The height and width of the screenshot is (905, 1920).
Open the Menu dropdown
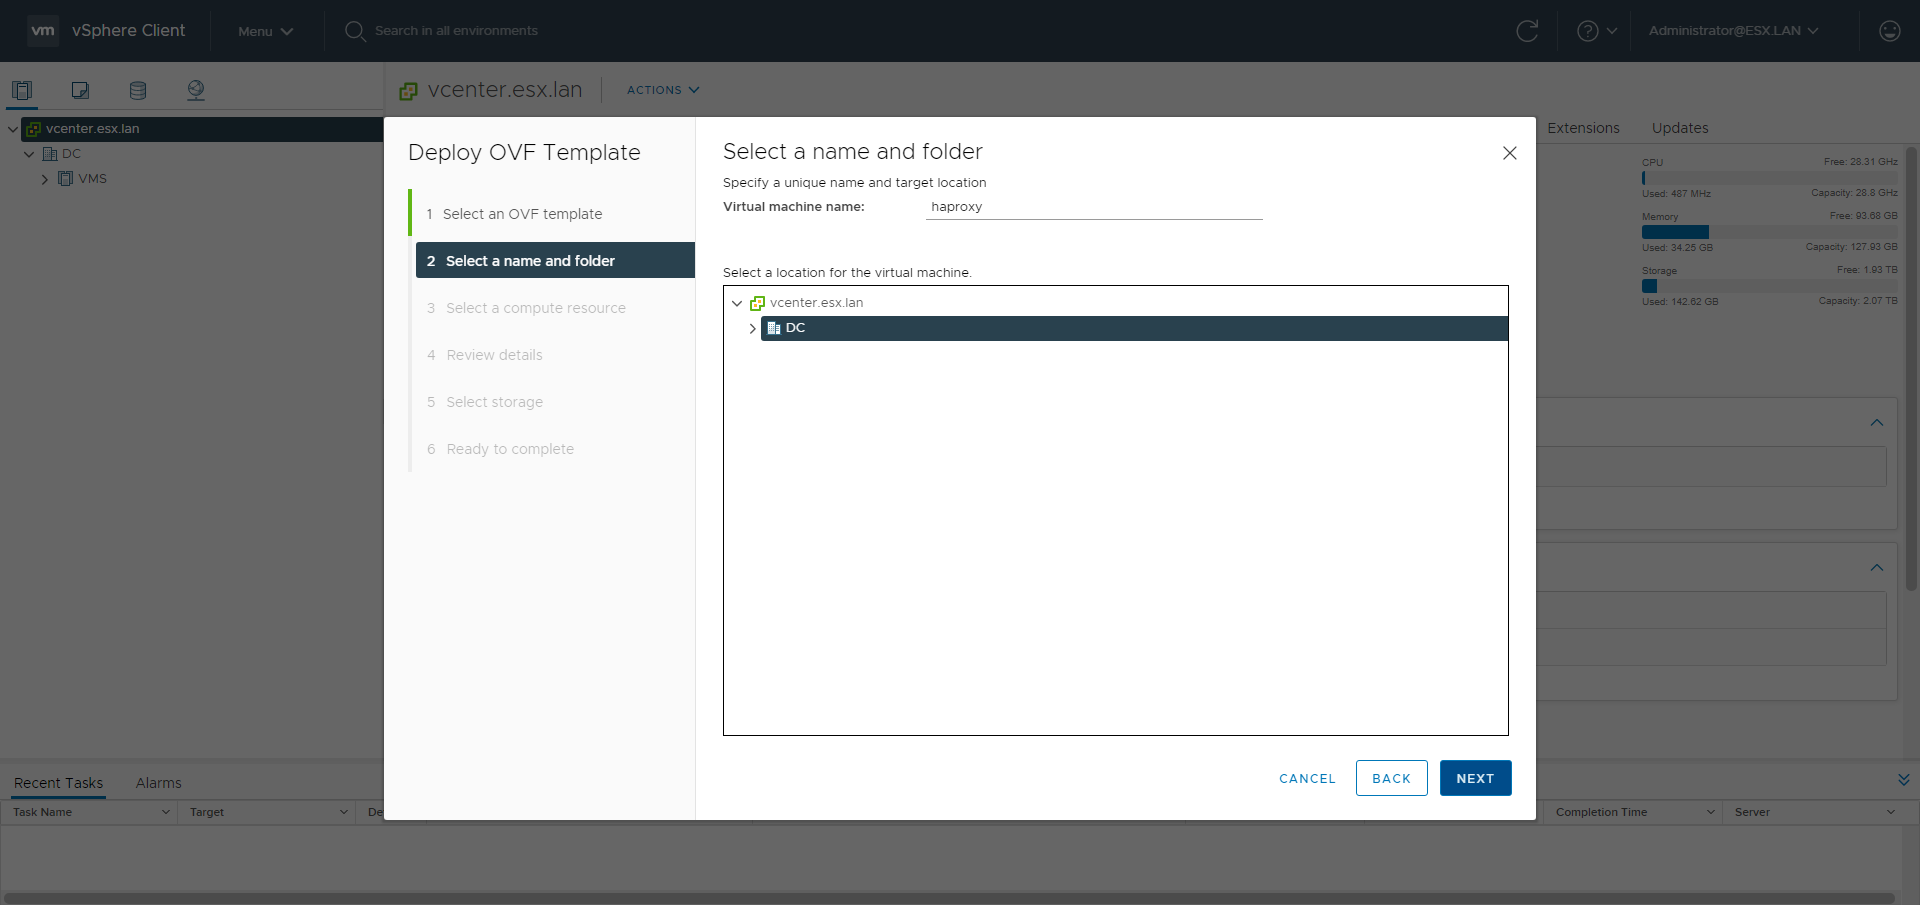click(x=265, y=31)
